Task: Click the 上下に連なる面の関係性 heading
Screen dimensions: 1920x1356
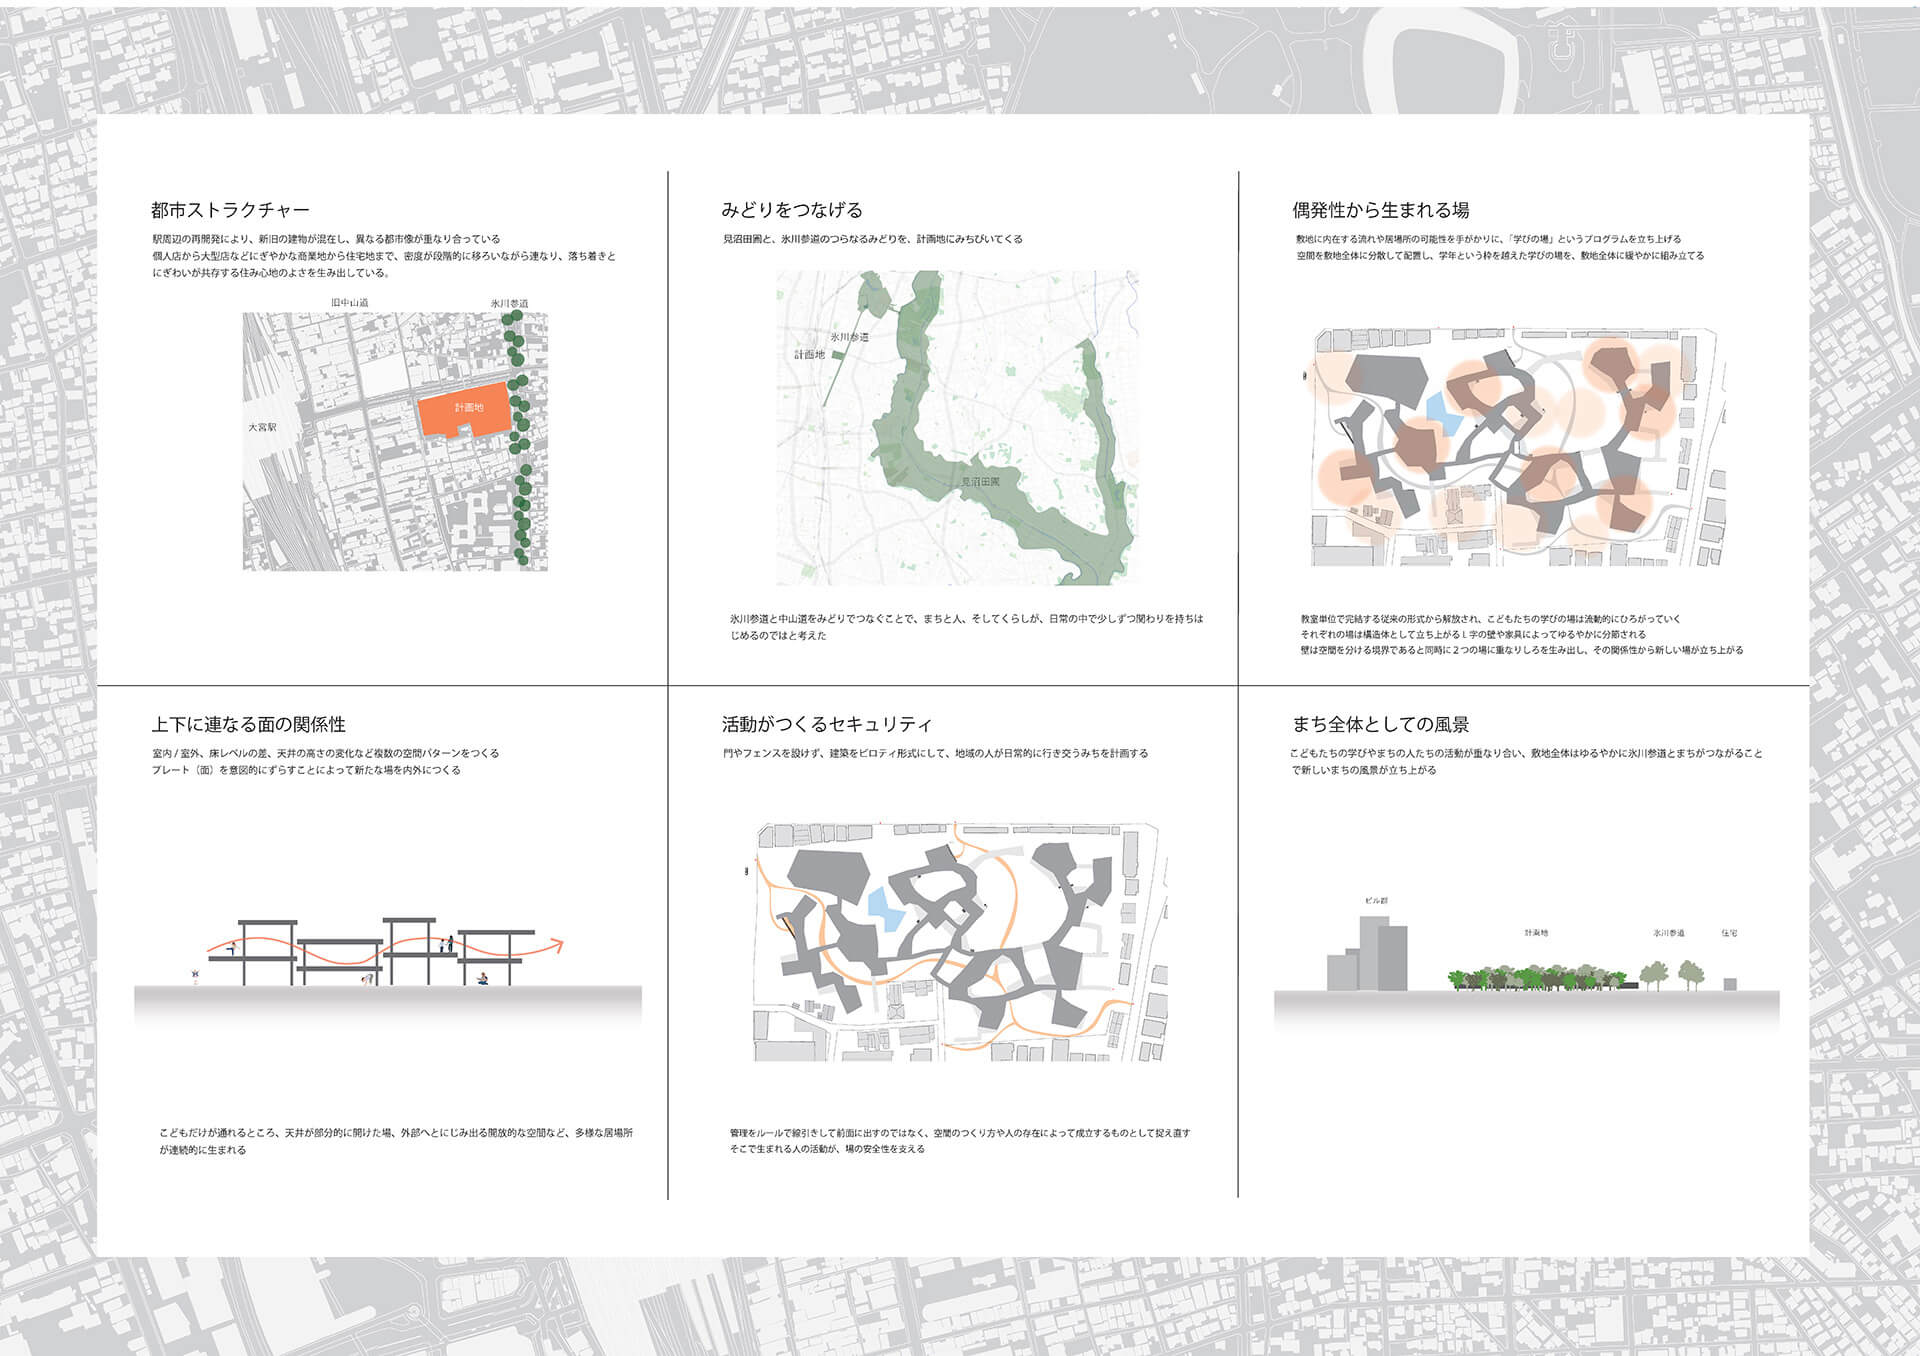Action: (248, 724)
